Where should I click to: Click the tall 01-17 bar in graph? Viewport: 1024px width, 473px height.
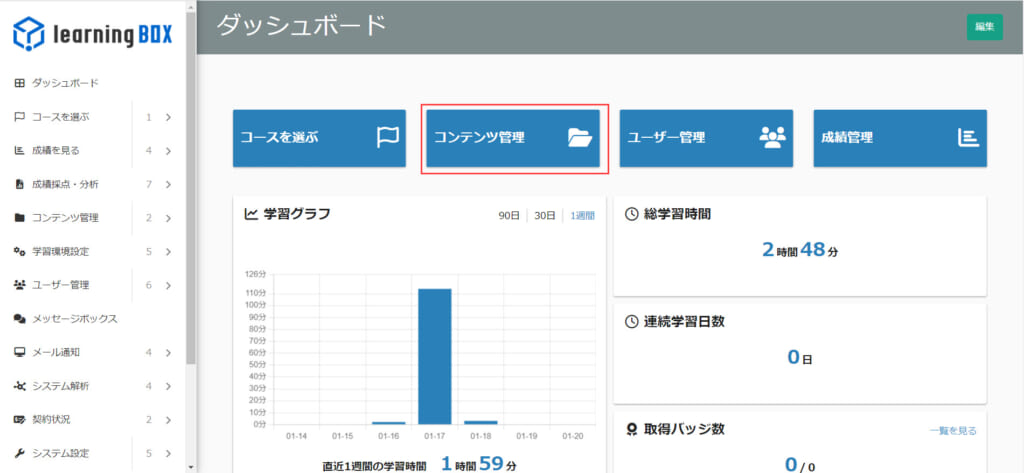click(434, 356)
